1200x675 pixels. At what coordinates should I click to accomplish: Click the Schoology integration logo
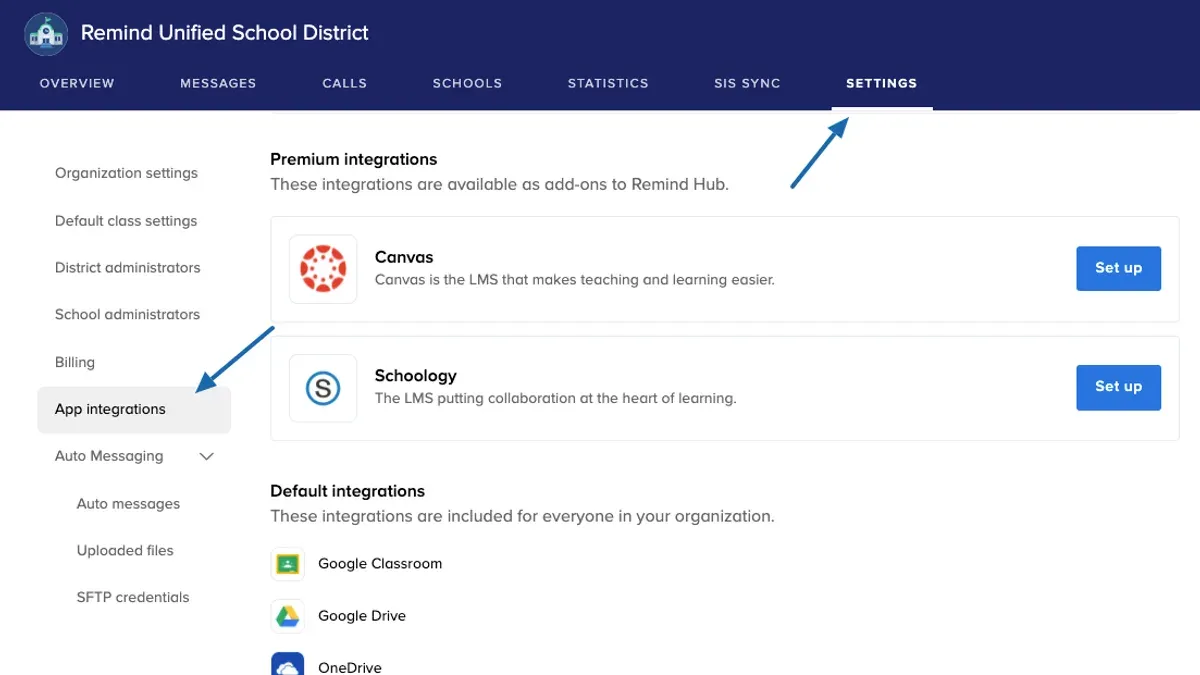323,388
